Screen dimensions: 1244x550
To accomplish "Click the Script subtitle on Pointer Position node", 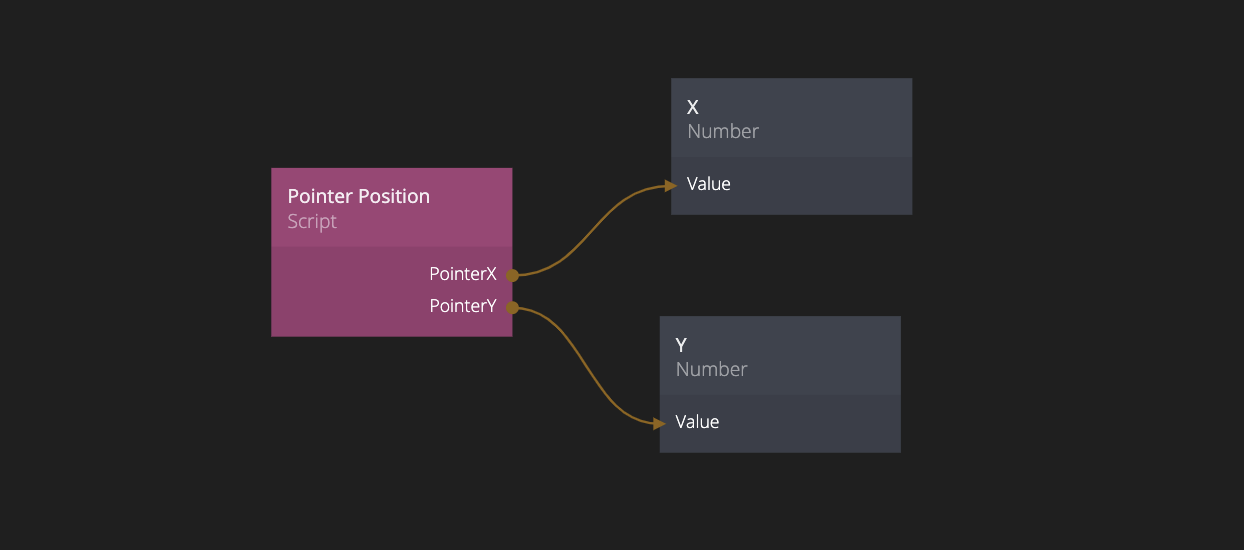I will click(312, 222).
